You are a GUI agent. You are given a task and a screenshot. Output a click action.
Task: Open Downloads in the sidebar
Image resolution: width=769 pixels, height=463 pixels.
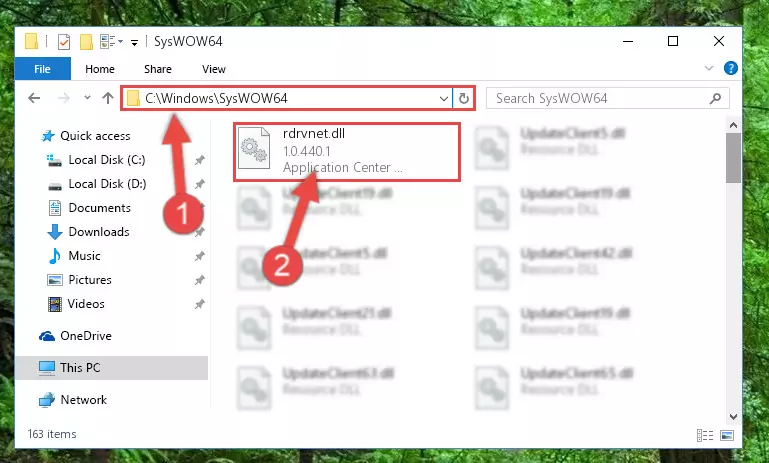pos(99,232)
